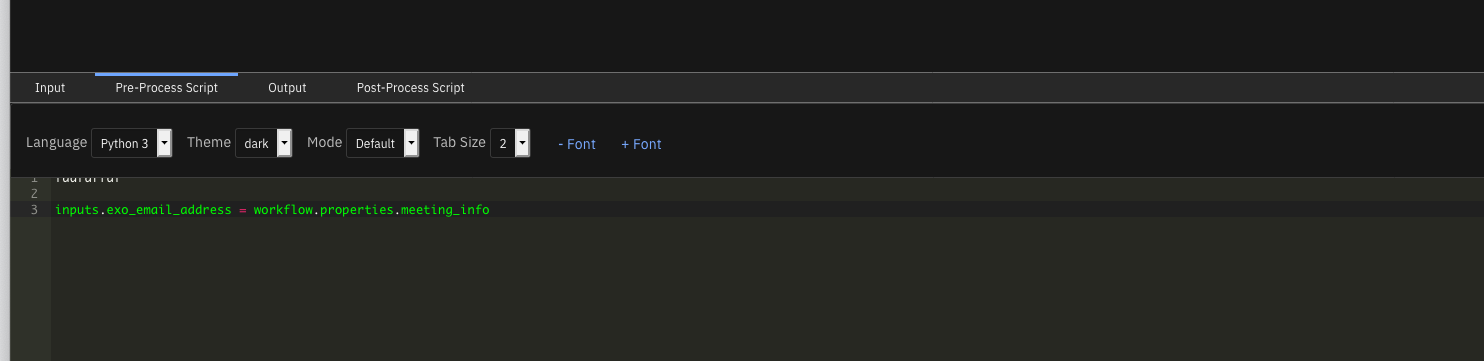Click the 2 value in Tab Size selector
Viewport: 1484px width, 361px height.
503,143
